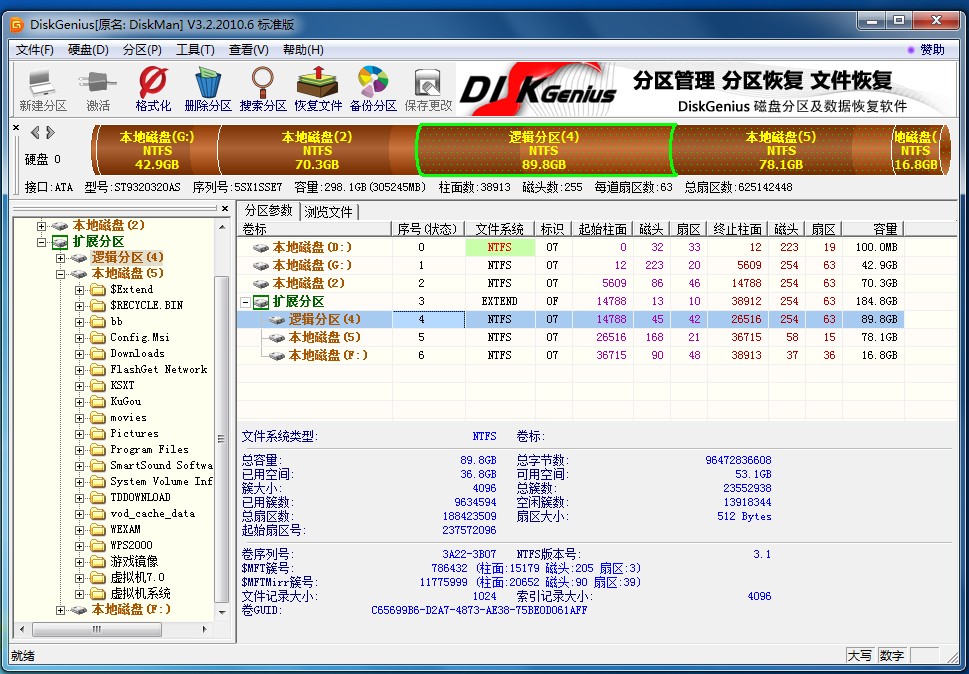Click the 赞助 sponsor link
This screenshot has width=969, height=674.
[x=933, y=50]
